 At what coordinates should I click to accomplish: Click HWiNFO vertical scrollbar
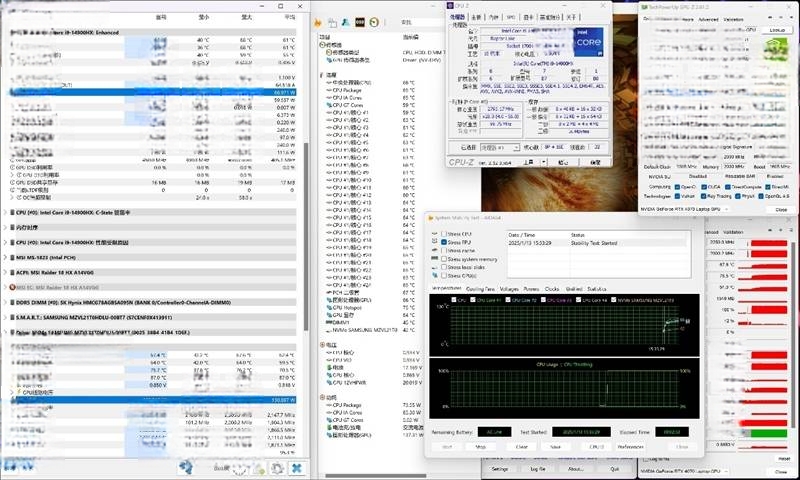click(306, 237)
